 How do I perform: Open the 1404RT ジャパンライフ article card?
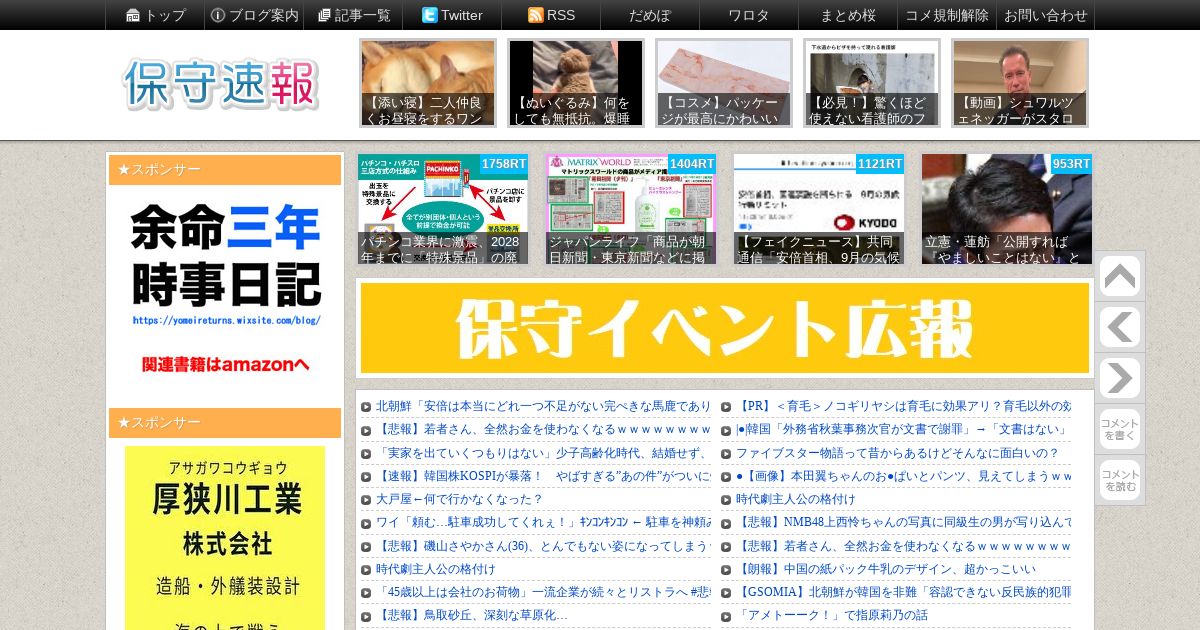click(631, 209)
